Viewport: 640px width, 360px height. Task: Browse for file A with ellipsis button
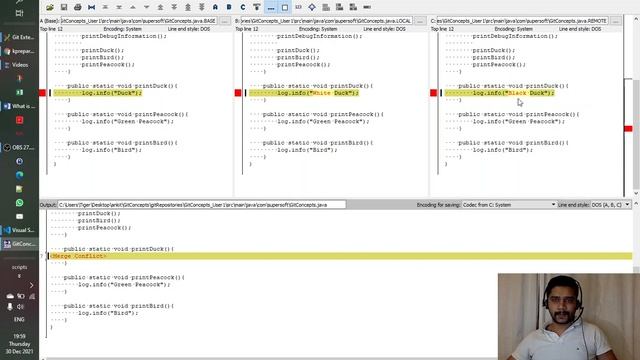click(x=224, y=21)
